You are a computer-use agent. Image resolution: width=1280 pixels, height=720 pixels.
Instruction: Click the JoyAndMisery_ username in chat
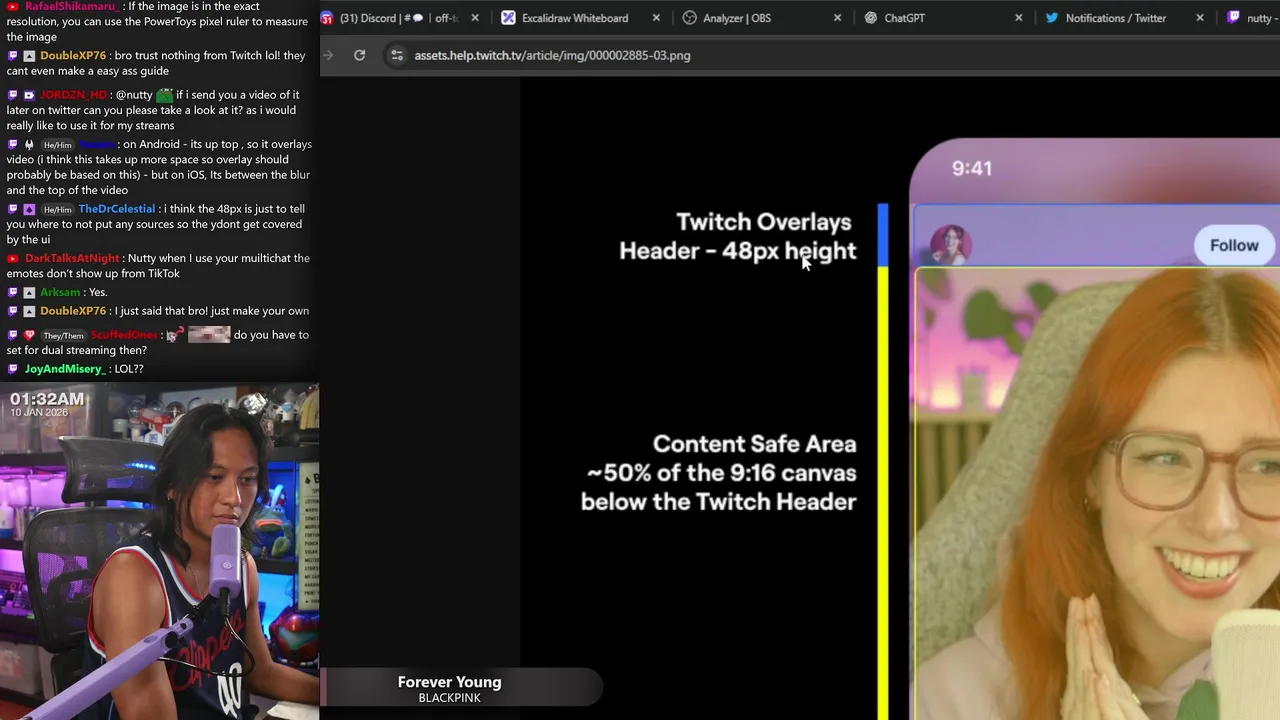(64, 369)
